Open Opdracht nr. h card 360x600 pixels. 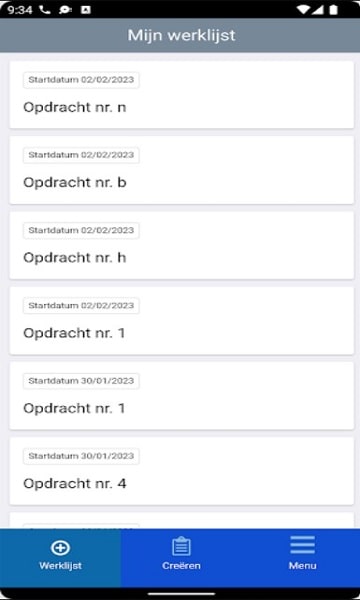181,245
